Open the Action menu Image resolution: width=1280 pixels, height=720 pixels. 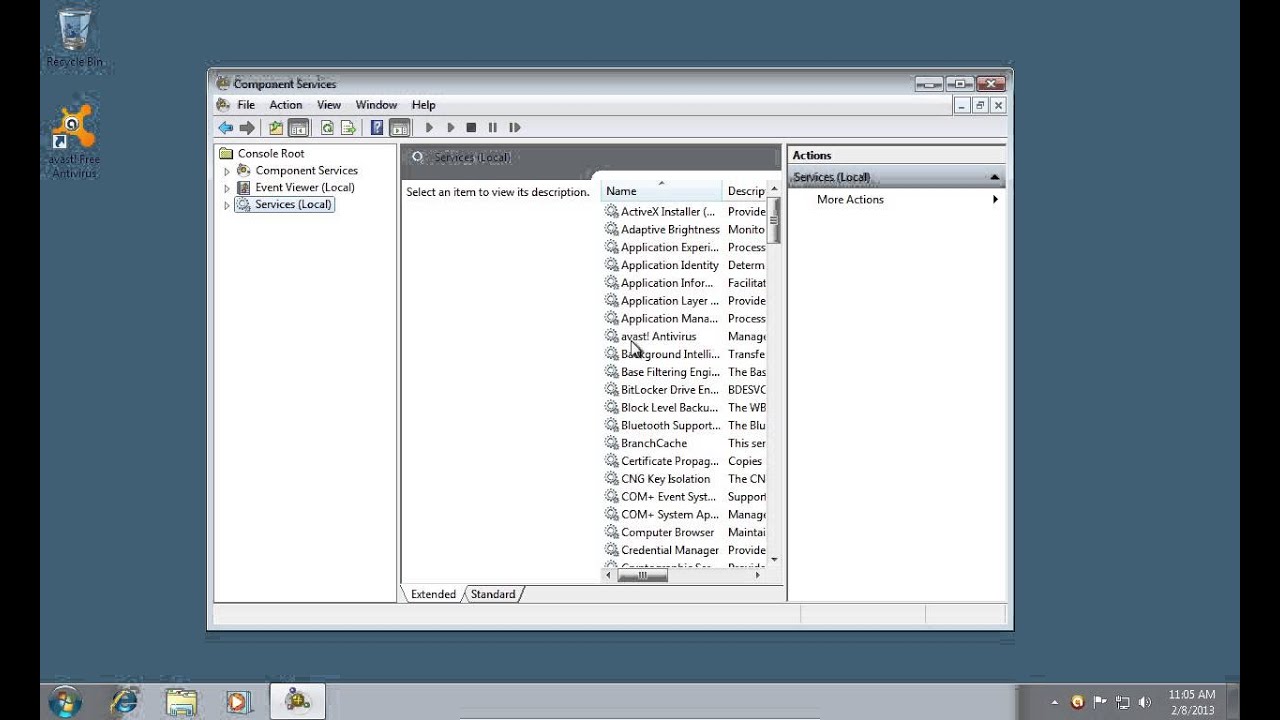point(285,105)
